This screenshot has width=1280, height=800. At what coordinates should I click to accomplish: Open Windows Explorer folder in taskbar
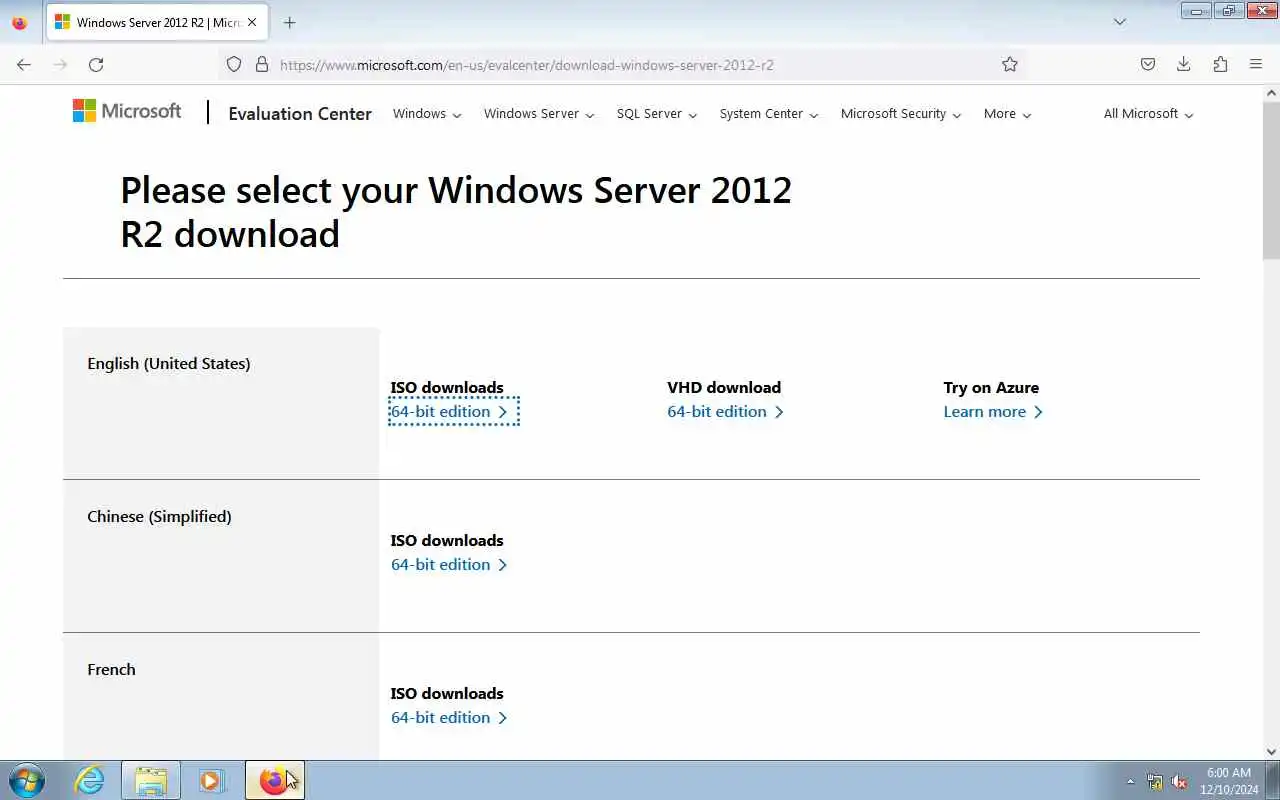click(151, 780)
